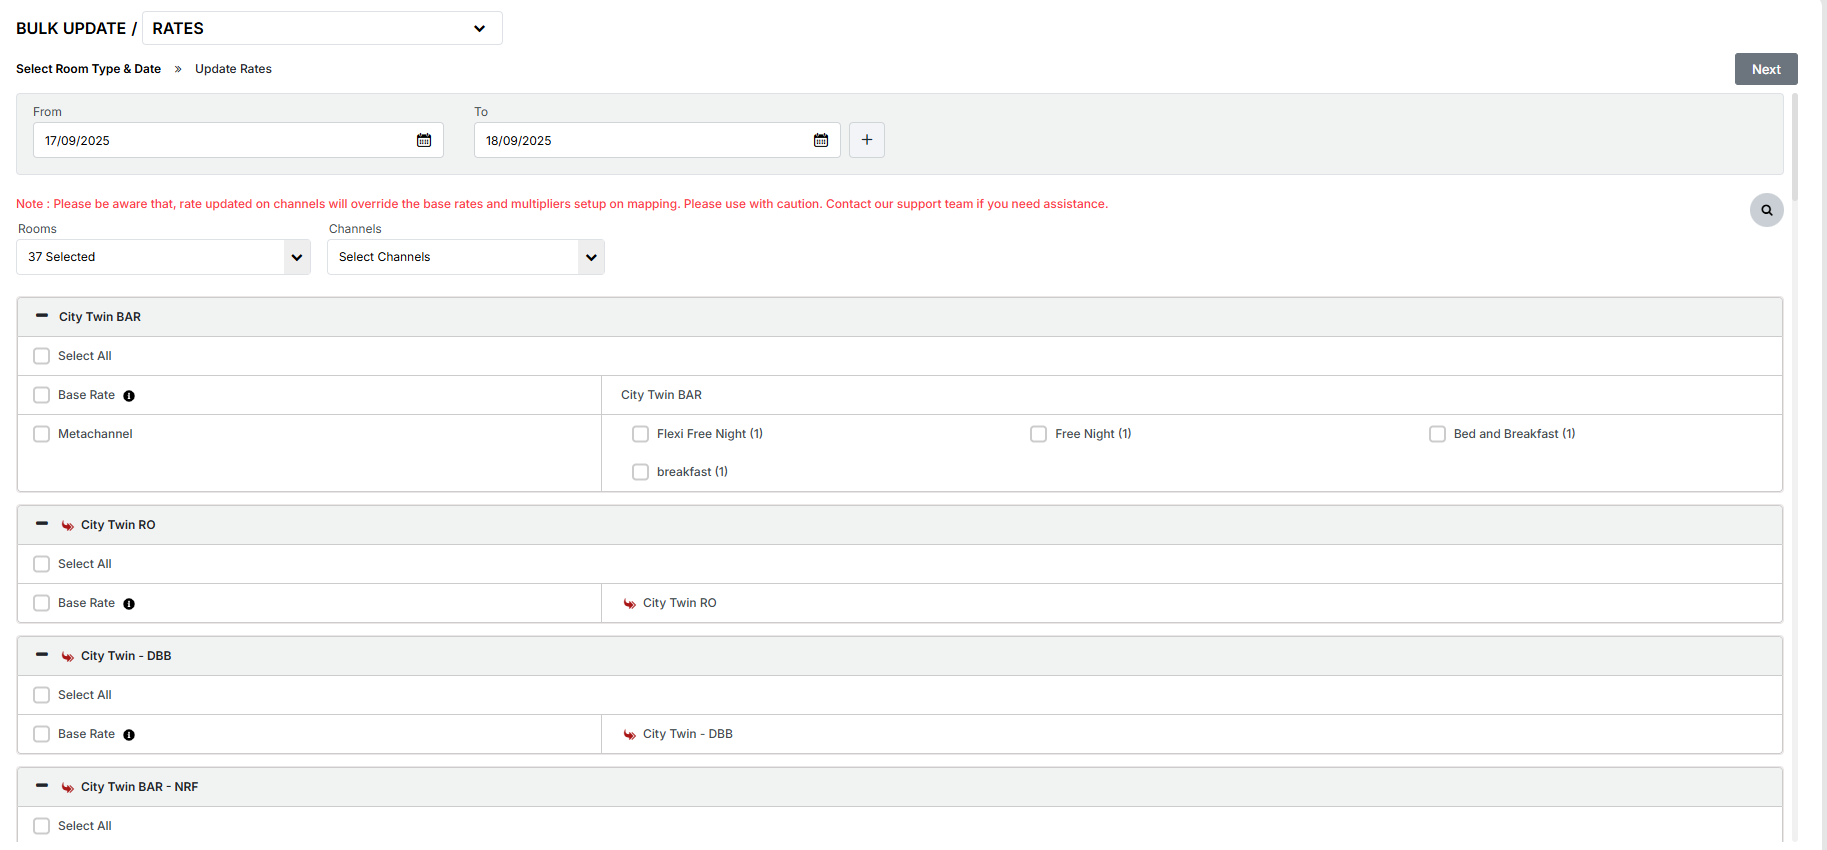
Task: Open the RATES bulk update type dropdown
Action: point(322,28)
